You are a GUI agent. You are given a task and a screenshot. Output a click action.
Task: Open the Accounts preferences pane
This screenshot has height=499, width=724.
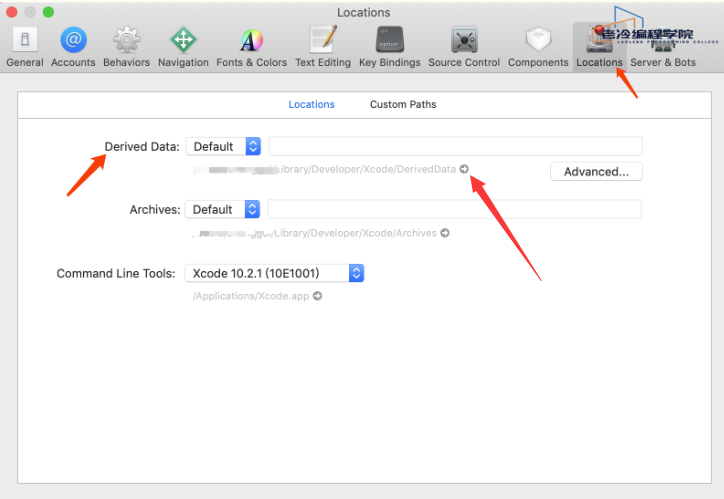73,47
